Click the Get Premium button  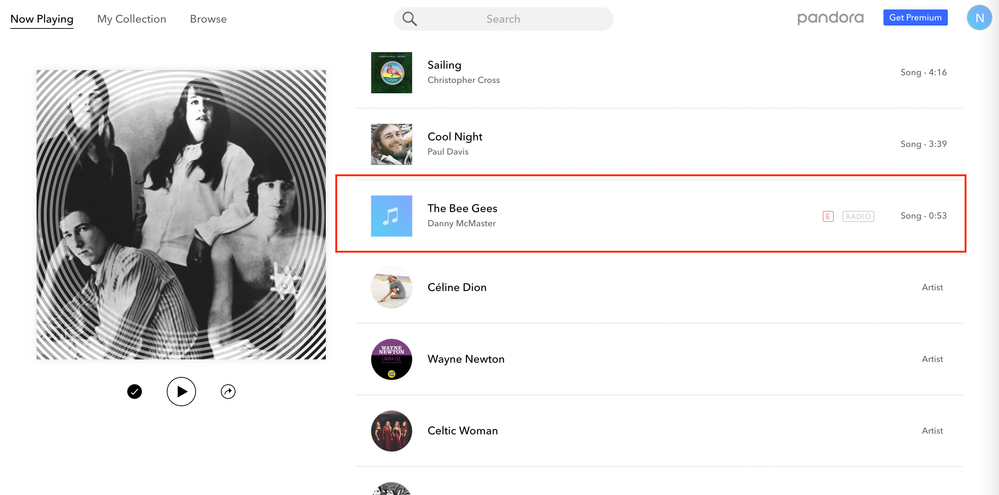pyautogui.click(x=915, y=18)
